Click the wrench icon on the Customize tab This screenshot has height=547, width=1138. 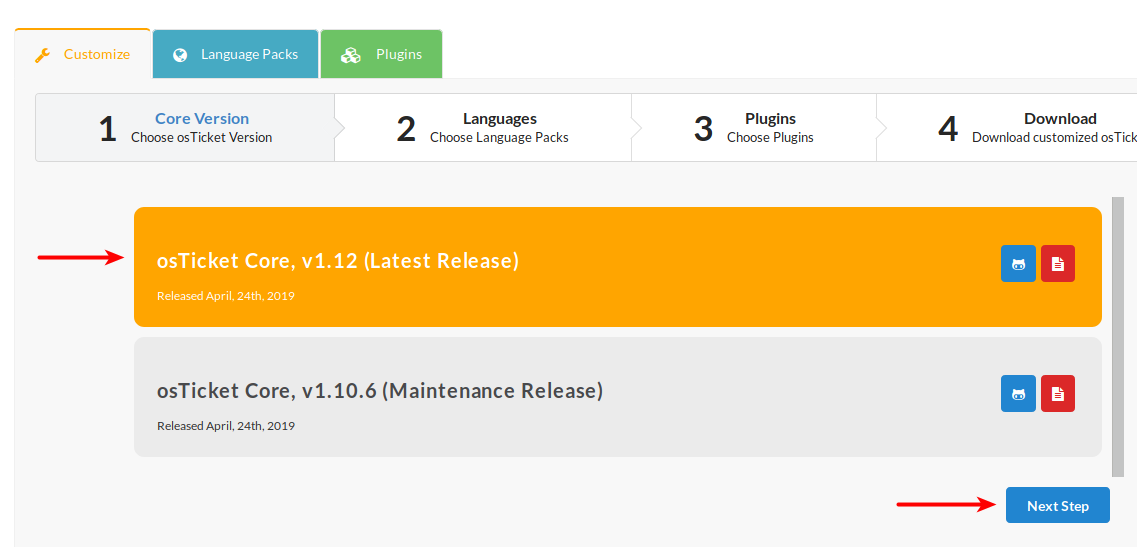tap(42, 55)
